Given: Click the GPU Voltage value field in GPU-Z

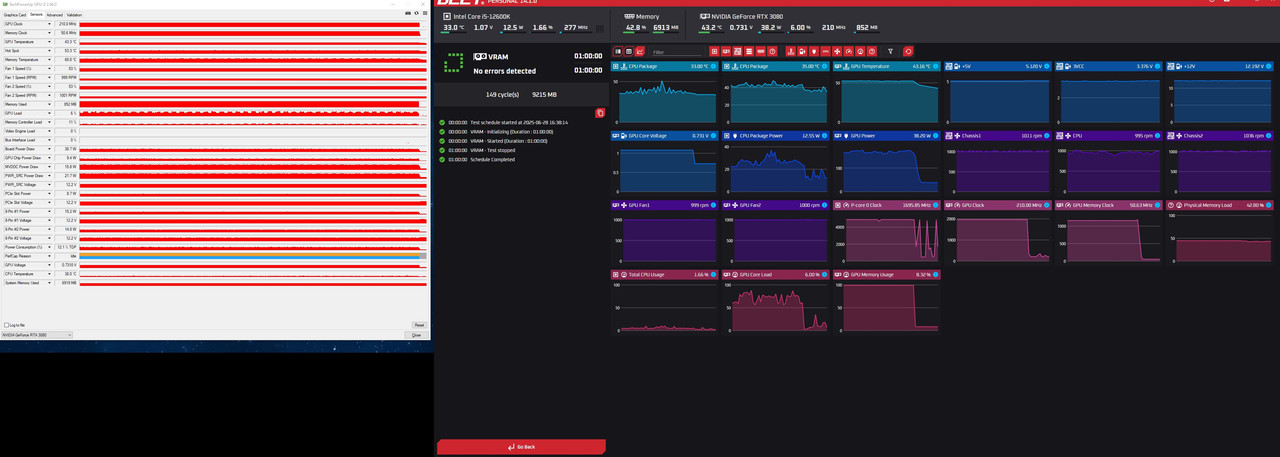Looking at the screenshot, I should (x=66, y=265).
